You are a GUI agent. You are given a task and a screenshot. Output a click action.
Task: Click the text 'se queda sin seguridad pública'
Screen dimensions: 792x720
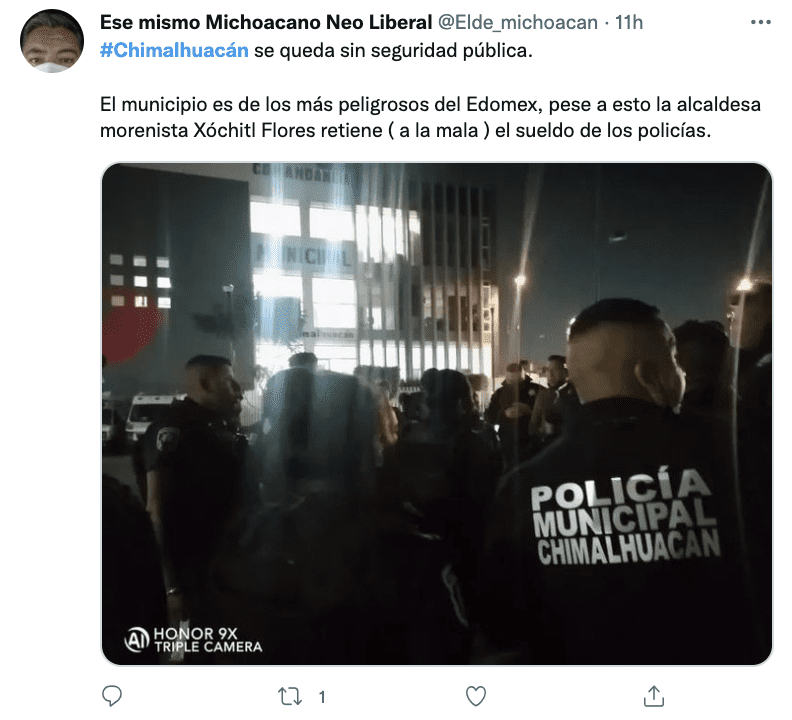(x=392, y=51)
